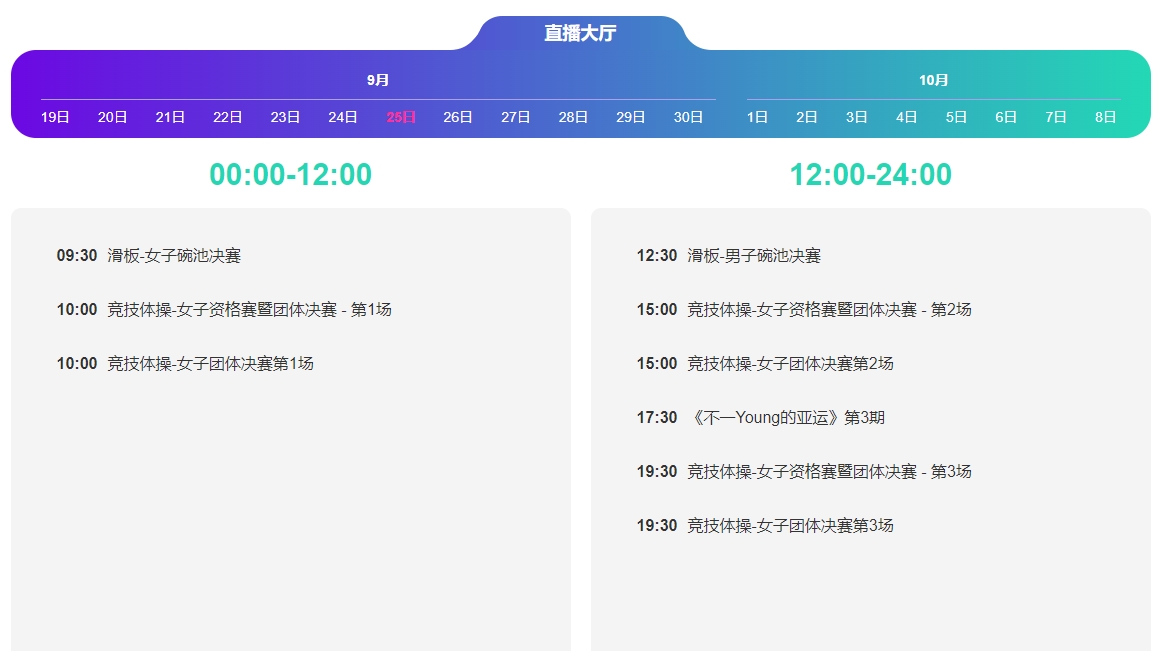This screenshot has width=1163, height=651.
Task: Open 15:00 竞技体操-女子资格赛暨团体决赛 第2场
Action: tap(829, 310)
